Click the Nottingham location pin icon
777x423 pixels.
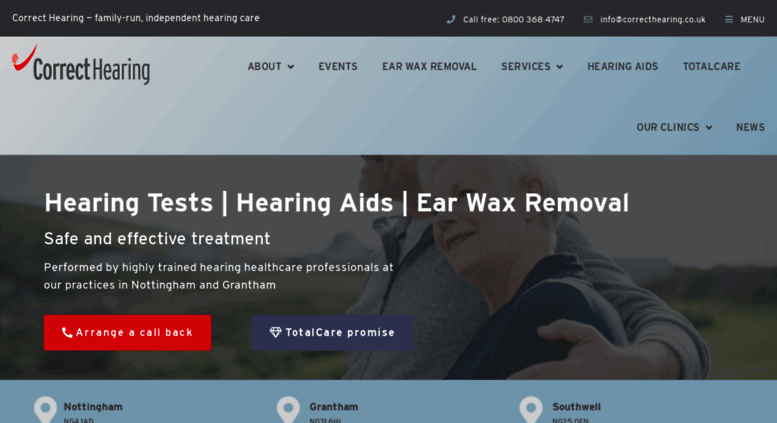point(45,410)
